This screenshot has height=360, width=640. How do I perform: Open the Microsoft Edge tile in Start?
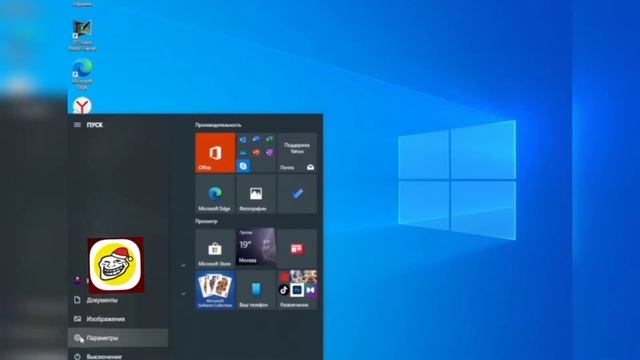(215, 194)
